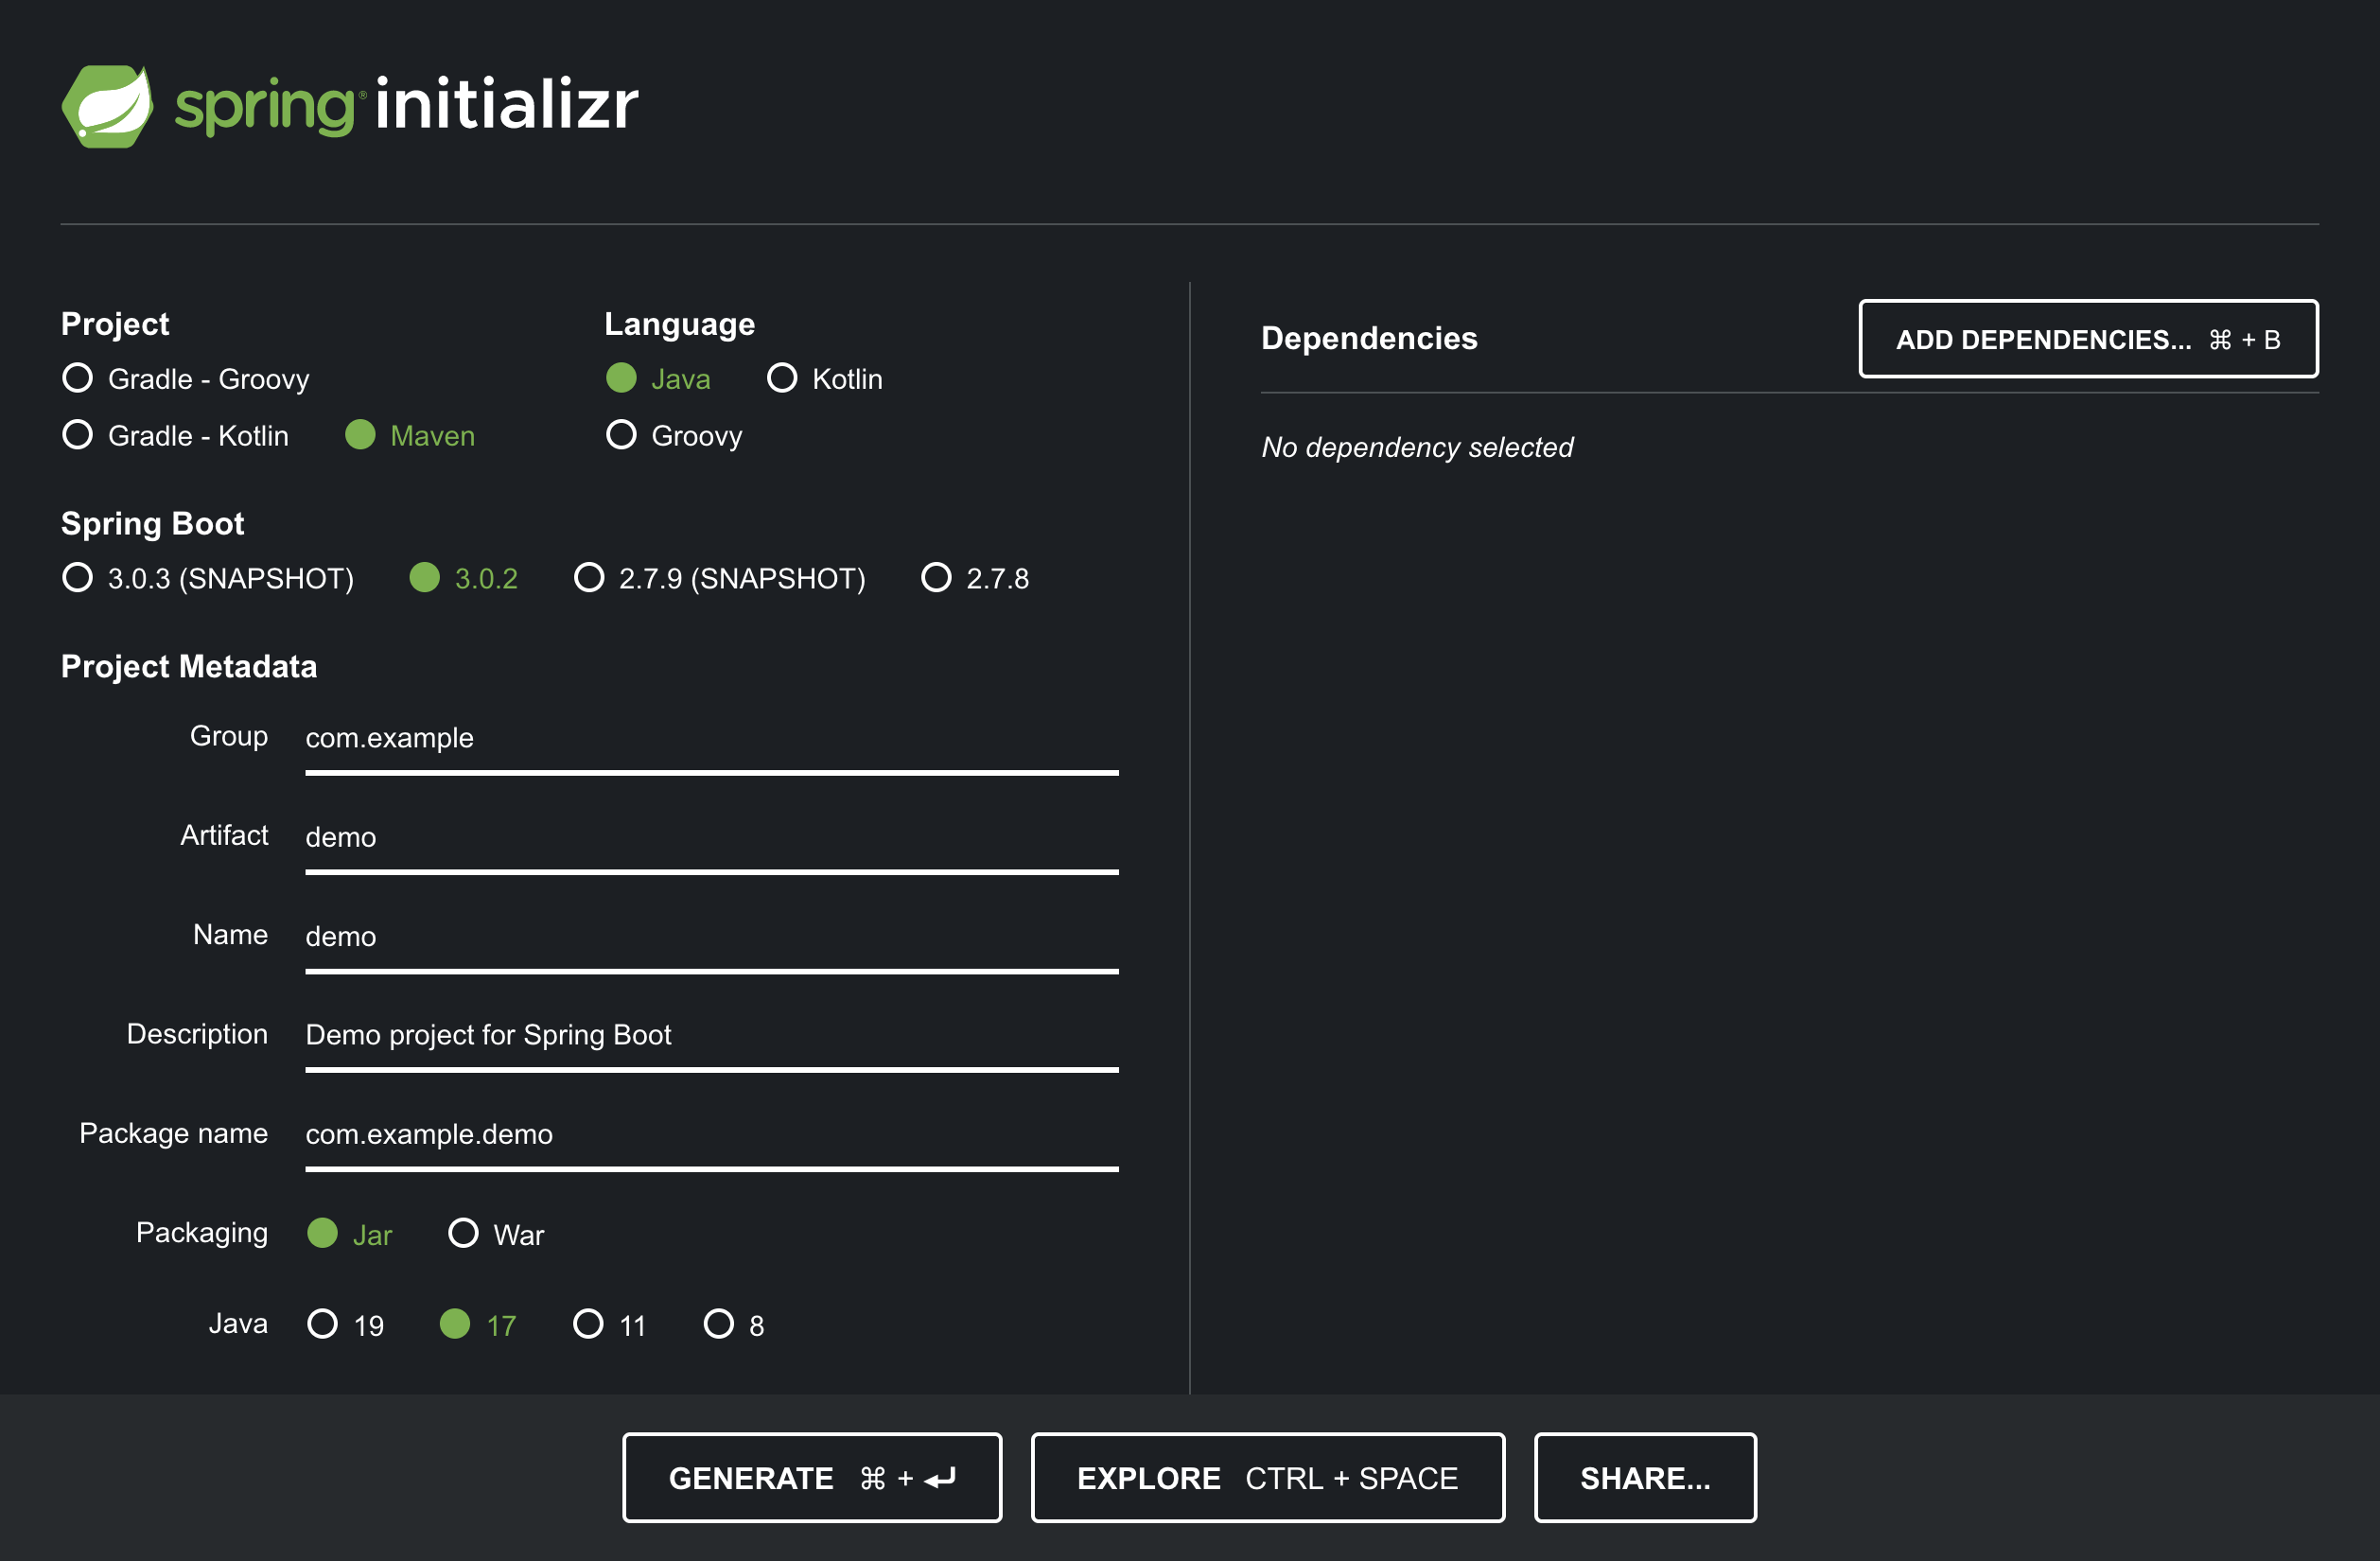Select the Gradle - Kotlin project option

(175, 435)
